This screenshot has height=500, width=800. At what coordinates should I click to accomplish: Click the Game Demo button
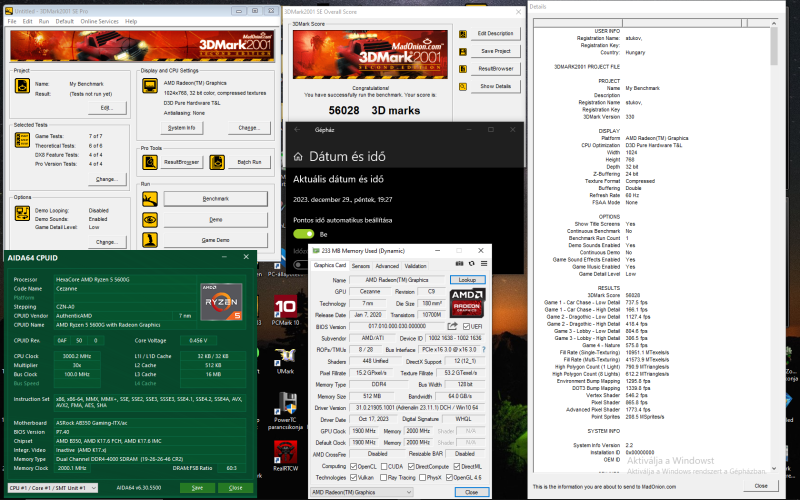coord(215,240)
